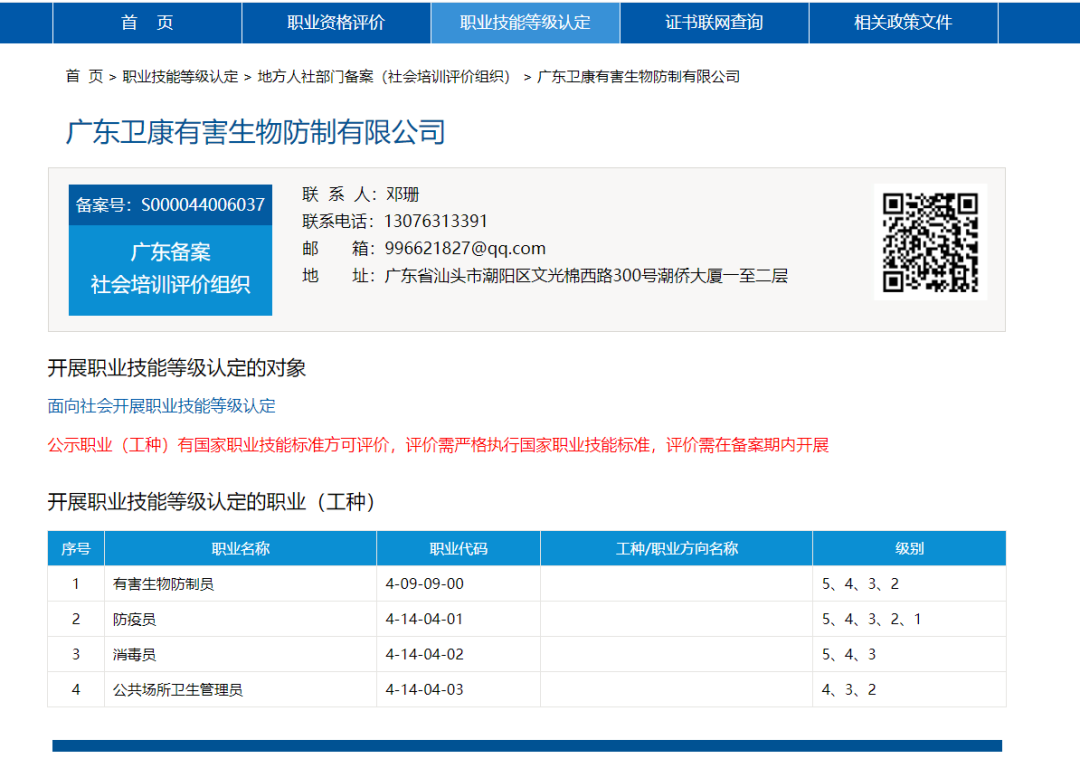Click the red notice beginning 公示职业（工种）

tap(438, 445)
